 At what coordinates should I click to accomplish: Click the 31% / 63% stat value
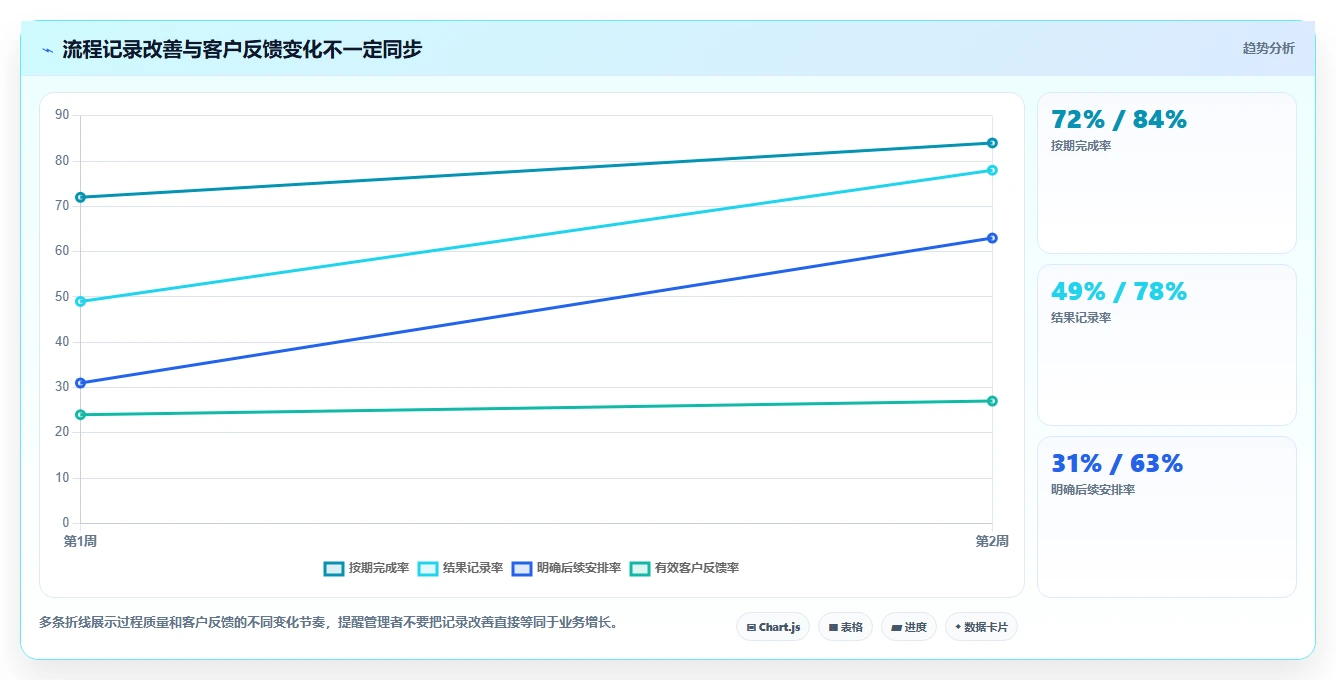coord(1117,464)
